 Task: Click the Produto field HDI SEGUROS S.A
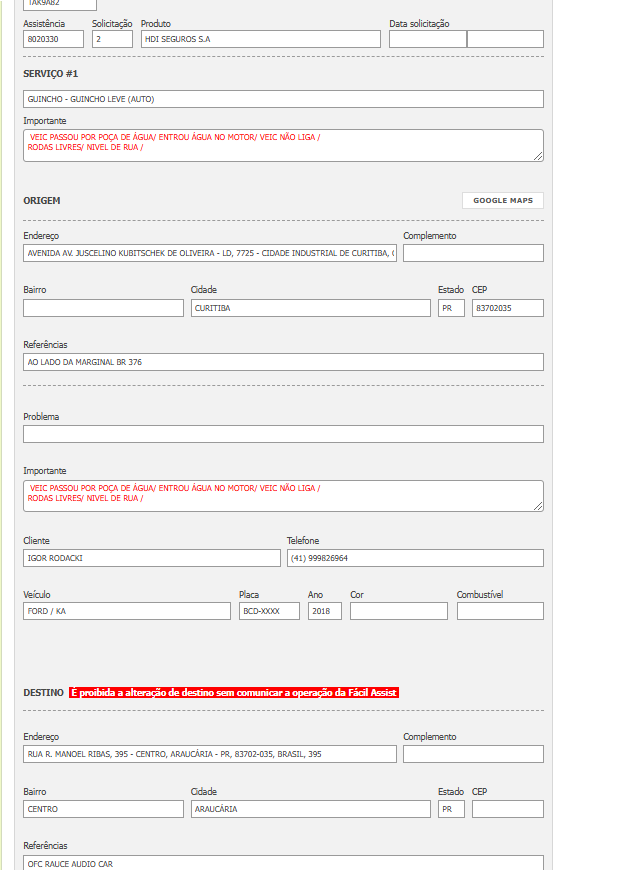[x=261, y=39]
